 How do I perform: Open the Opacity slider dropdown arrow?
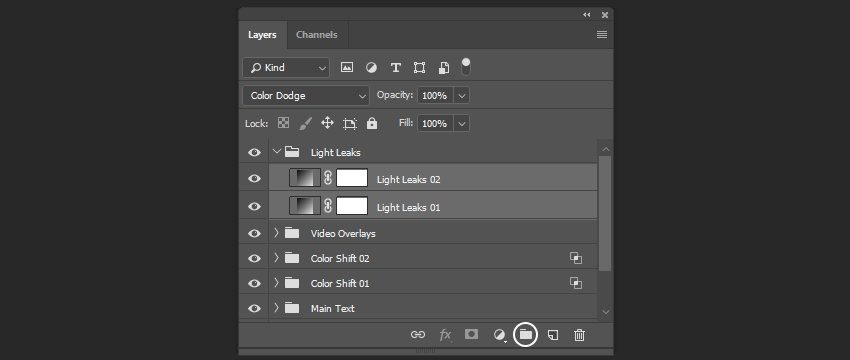461,95
